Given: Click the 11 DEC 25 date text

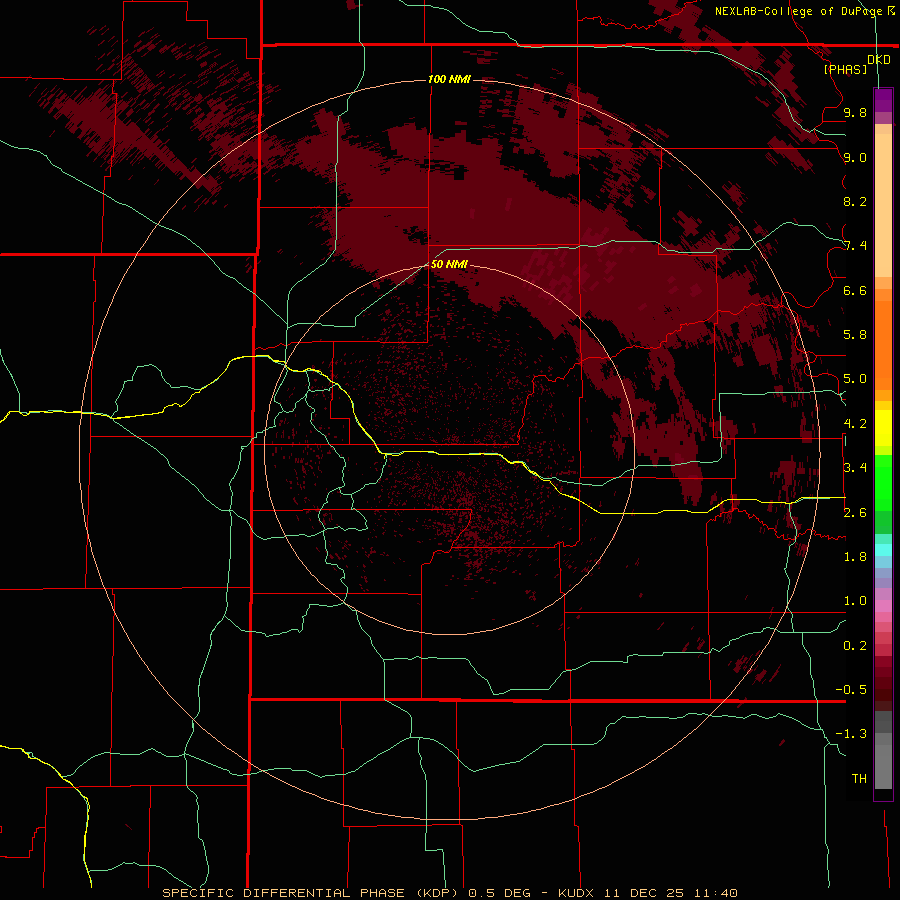Looking at the screenshot, I should coord(645,893).
